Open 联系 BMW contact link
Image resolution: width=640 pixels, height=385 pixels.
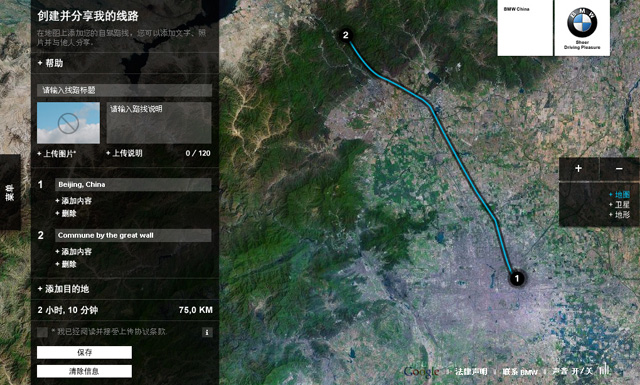520,372
